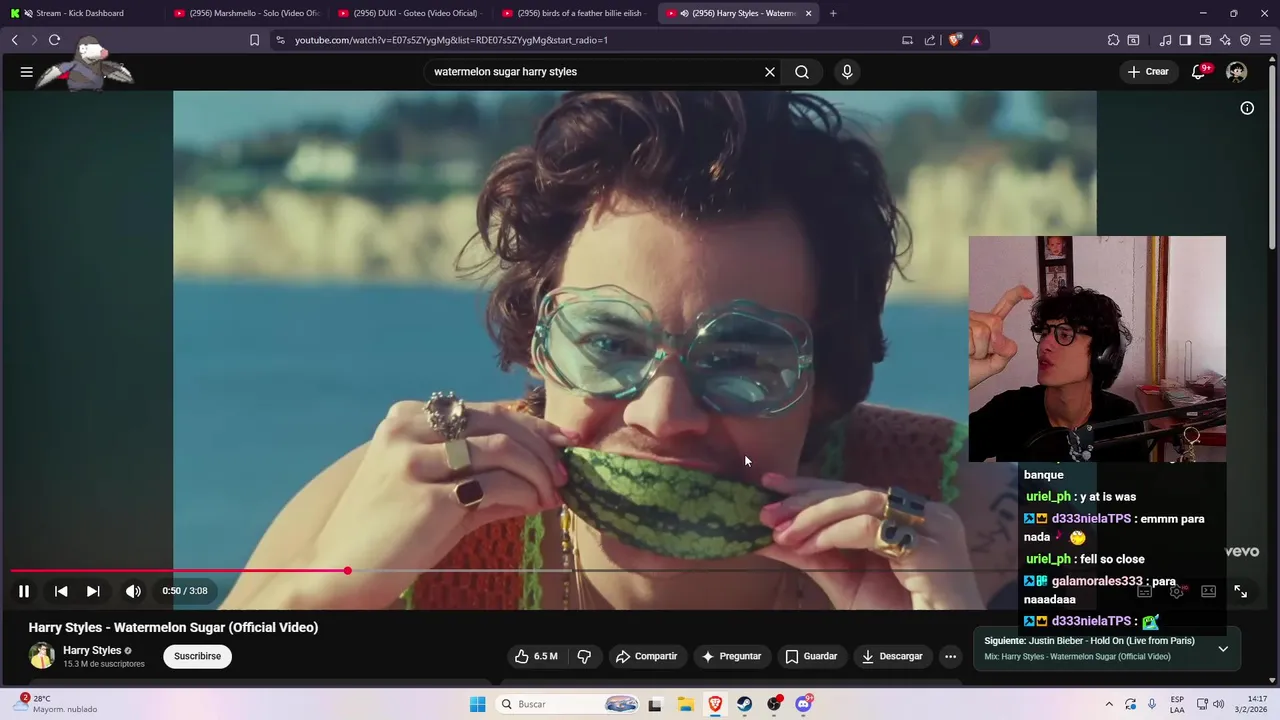Show video info card icon

(x=1247, y=108)
